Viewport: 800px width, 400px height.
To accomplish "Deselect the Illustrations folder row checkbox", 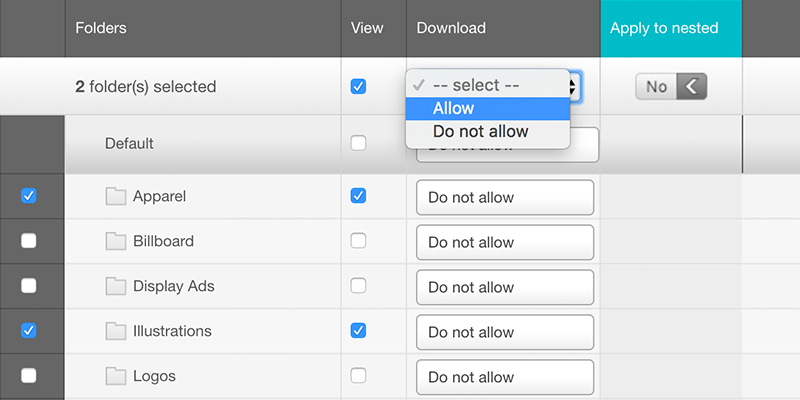I will pyautogui.click(x=29, y=331).
